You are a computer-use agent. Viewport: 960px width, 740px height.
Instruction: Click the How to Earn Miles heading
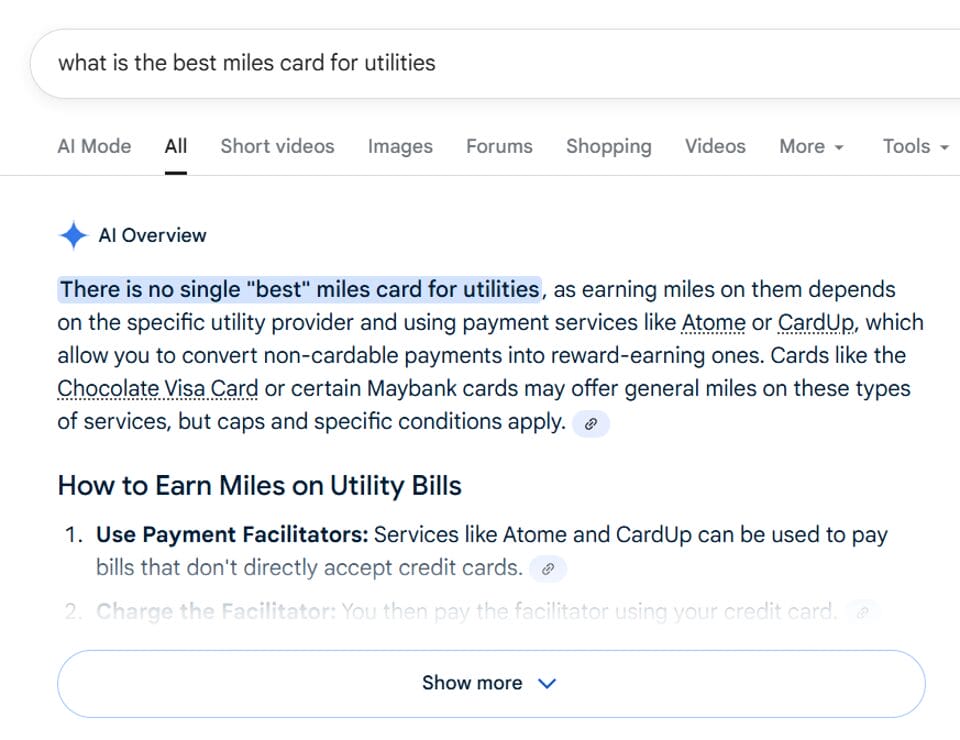coord(260,487)
